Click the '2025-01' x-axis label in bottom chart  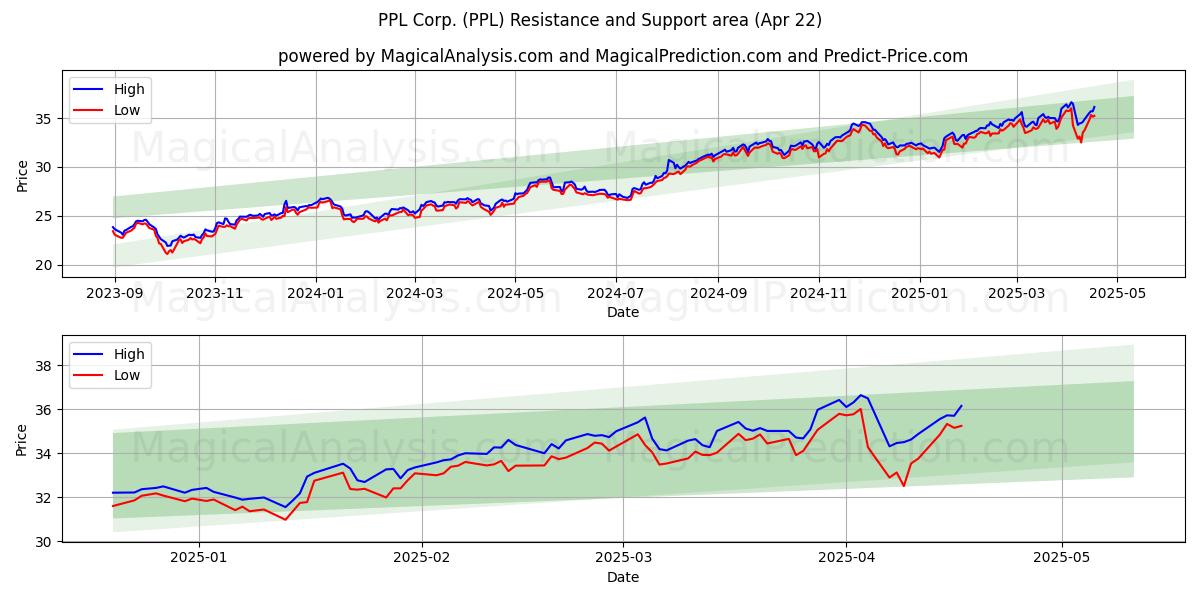[199, 558]
